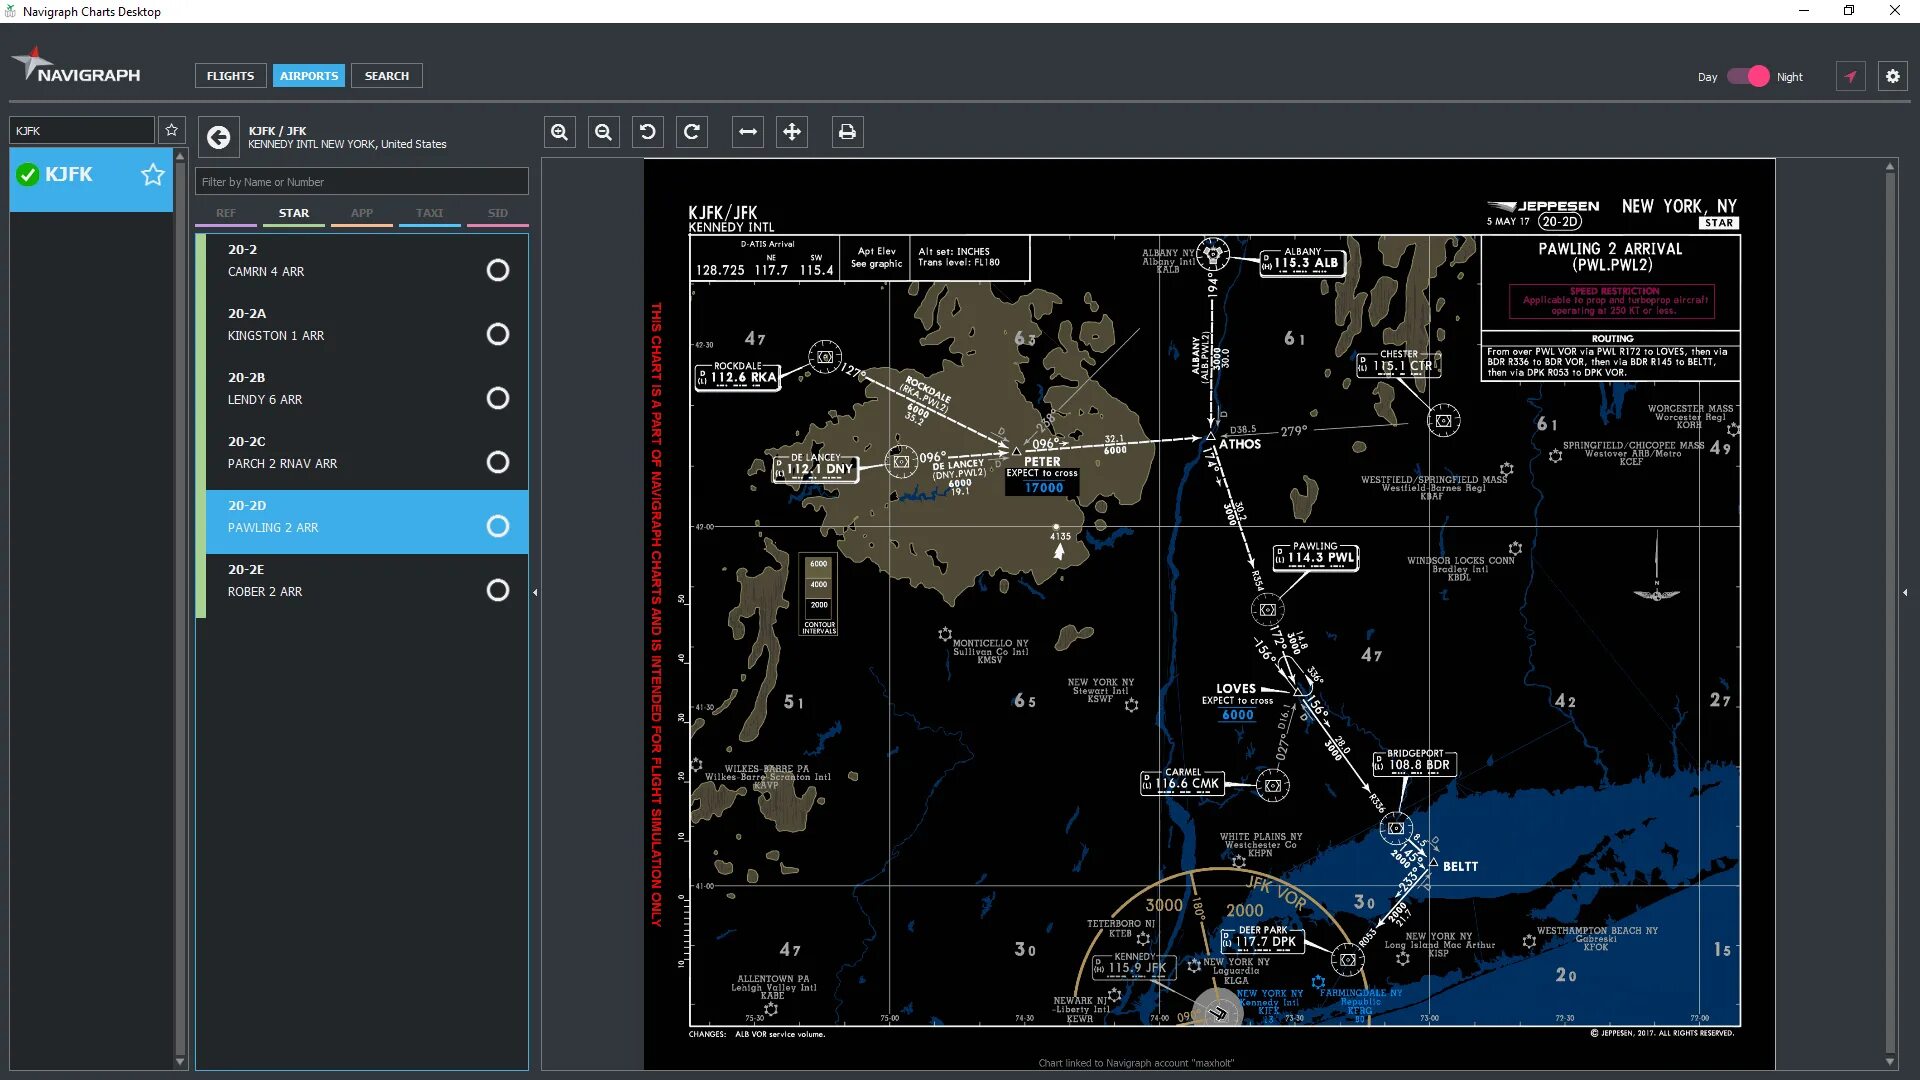
Task: Print the current chart
Action: pyautogui.click(x=848, y=132)
